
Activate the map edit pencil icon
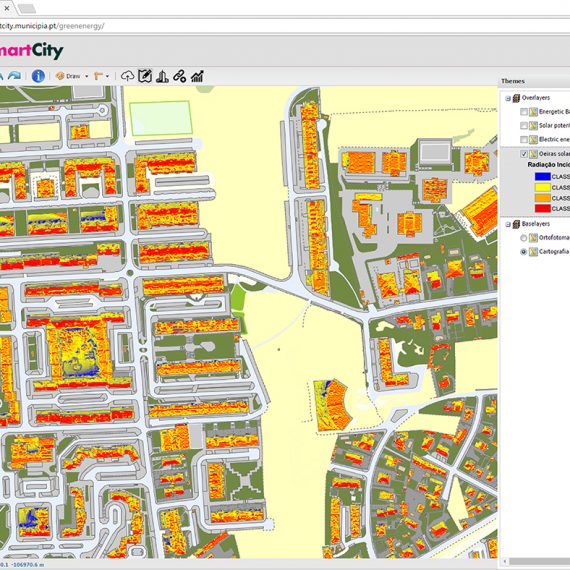(145, 76)
